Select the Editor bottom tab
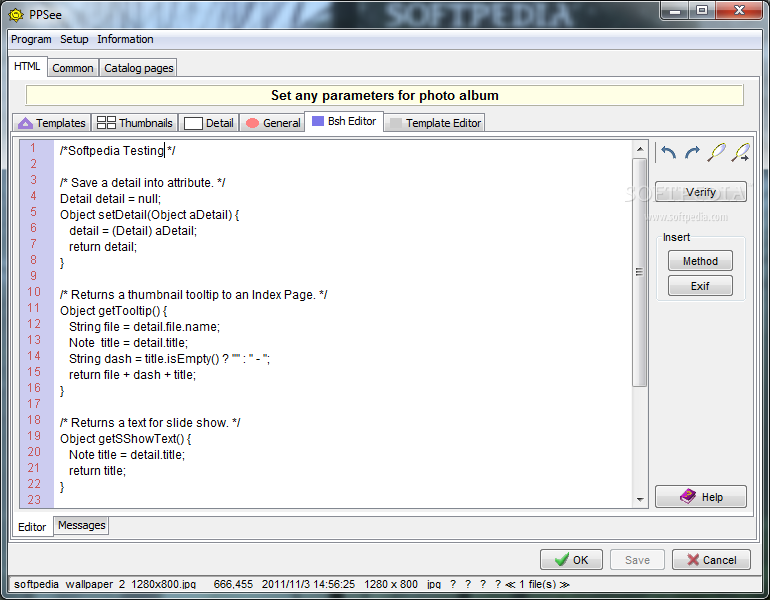This screenshot has height=600, width=770. click(x=32, y=527)
